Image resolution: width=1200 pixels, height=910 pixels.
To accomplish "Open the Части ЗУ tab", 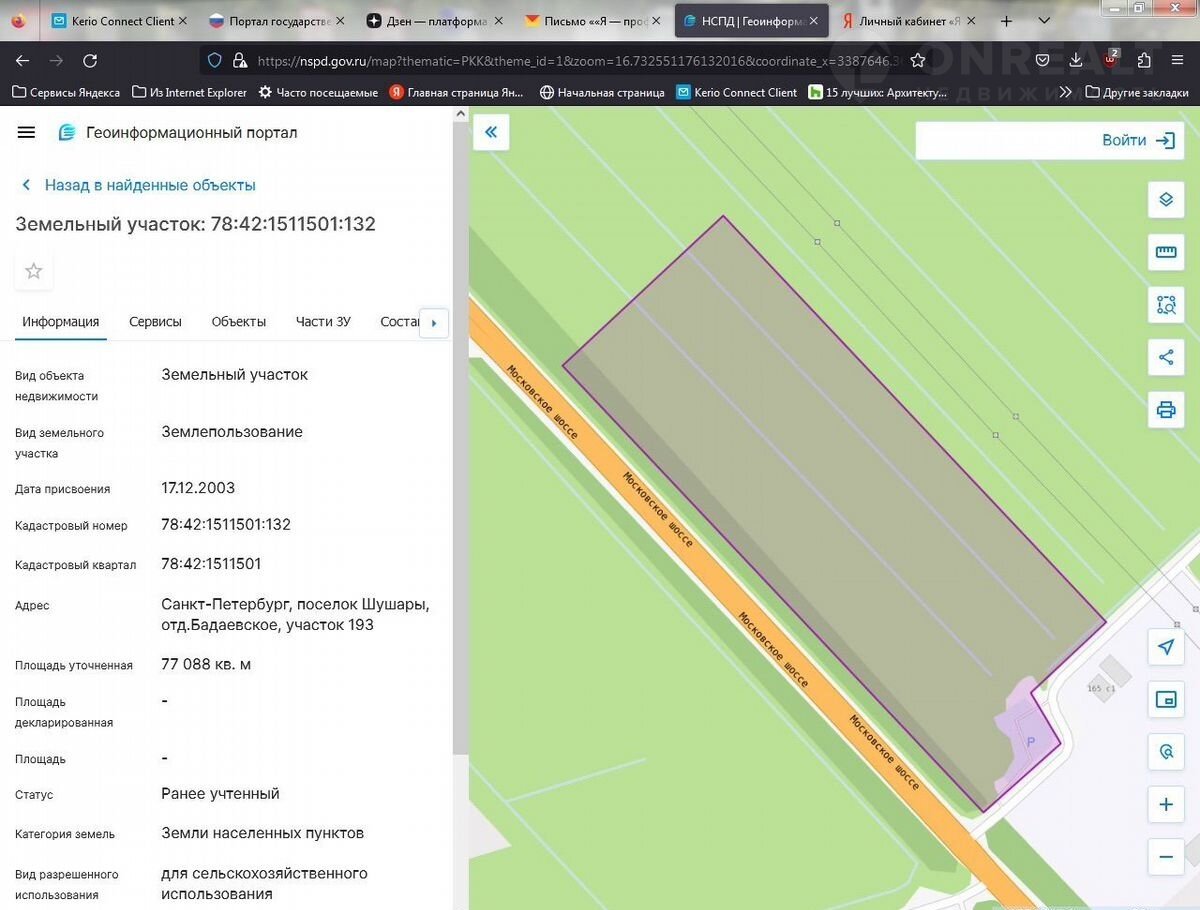I will click(x=323, y=322).
